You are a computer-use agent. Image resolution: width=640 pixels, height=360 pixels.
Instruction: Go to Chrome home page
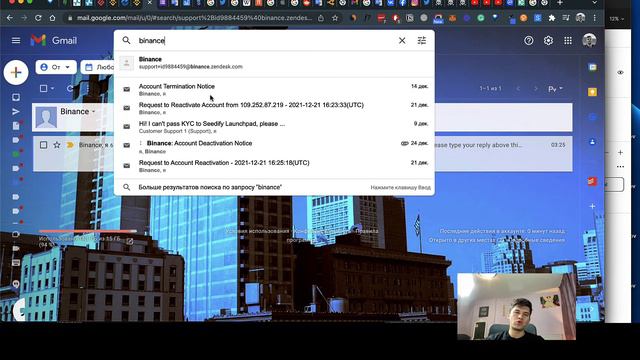52,18
